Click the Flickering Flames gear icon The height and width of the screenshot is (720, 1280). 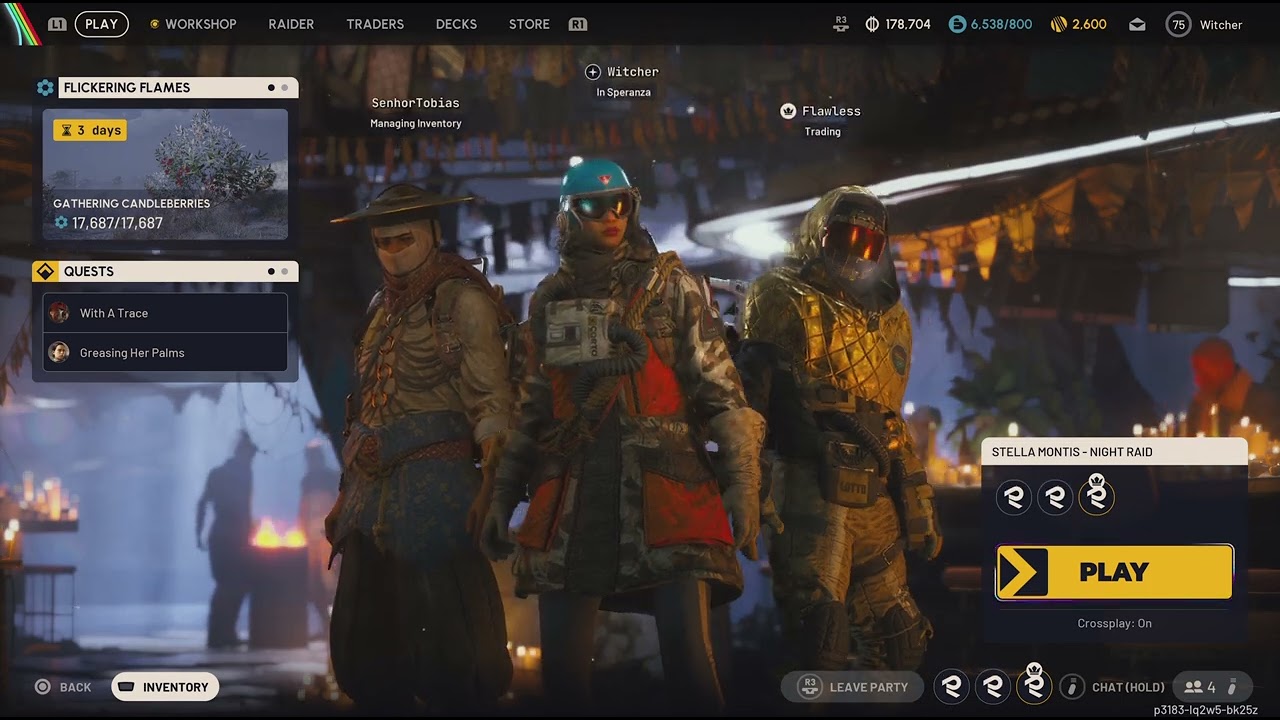(x=45, y=88)
